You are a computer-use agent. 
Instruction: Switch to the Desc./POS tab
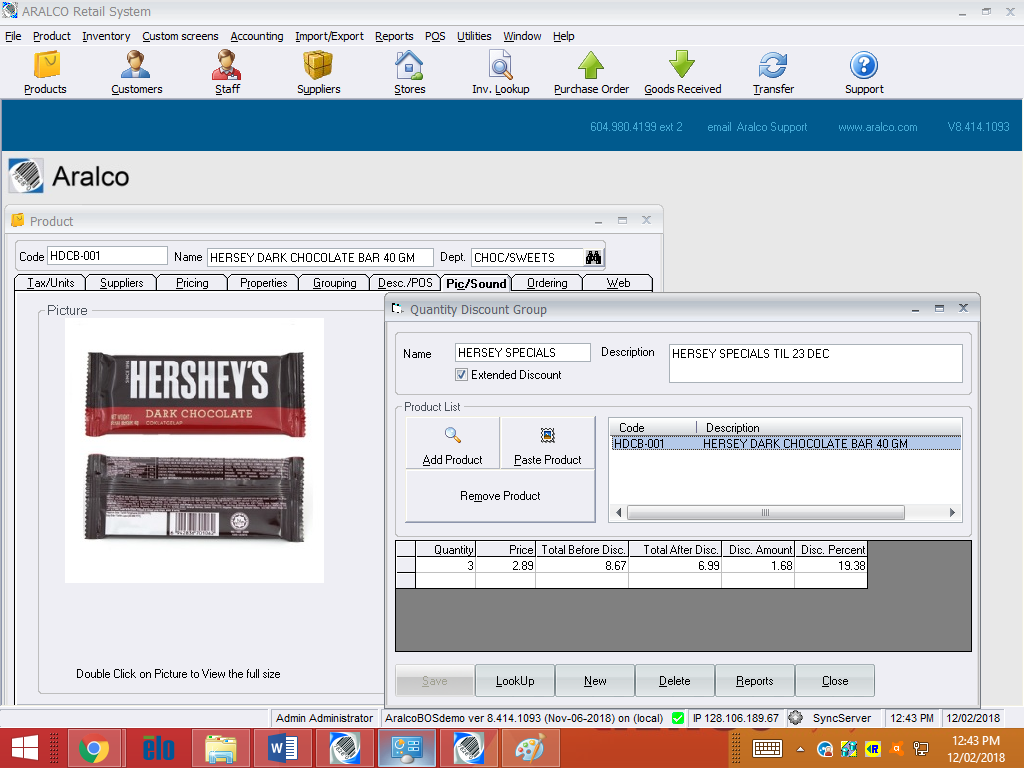coord(405,283)
